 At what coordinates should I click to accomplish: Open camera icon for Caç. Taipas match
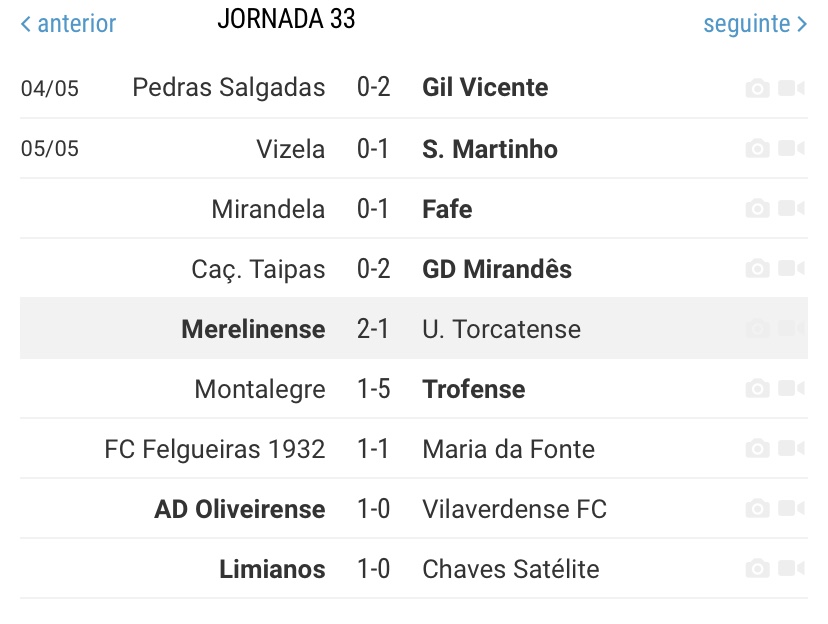[757, 268]
